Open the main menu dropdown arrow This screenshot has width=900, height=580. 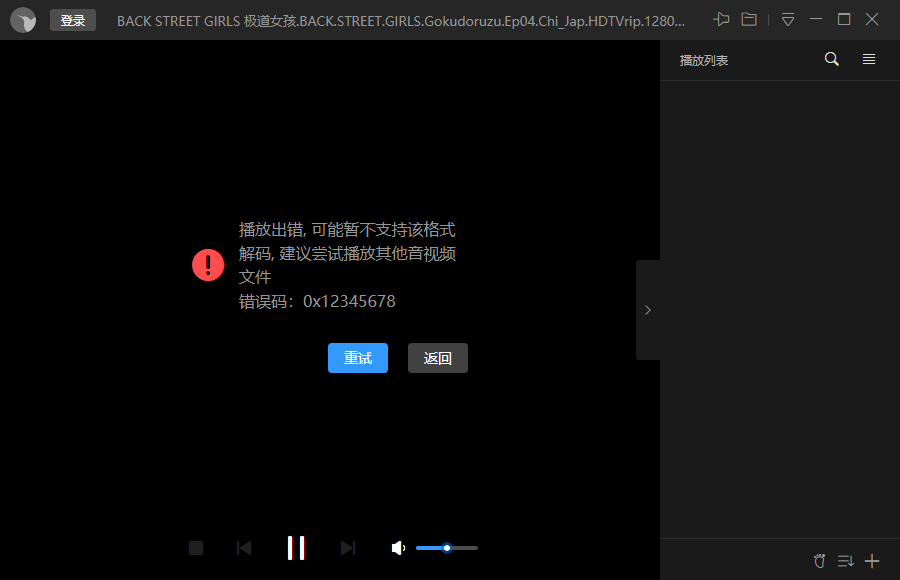pyautogui.click(x=787, y=18)
